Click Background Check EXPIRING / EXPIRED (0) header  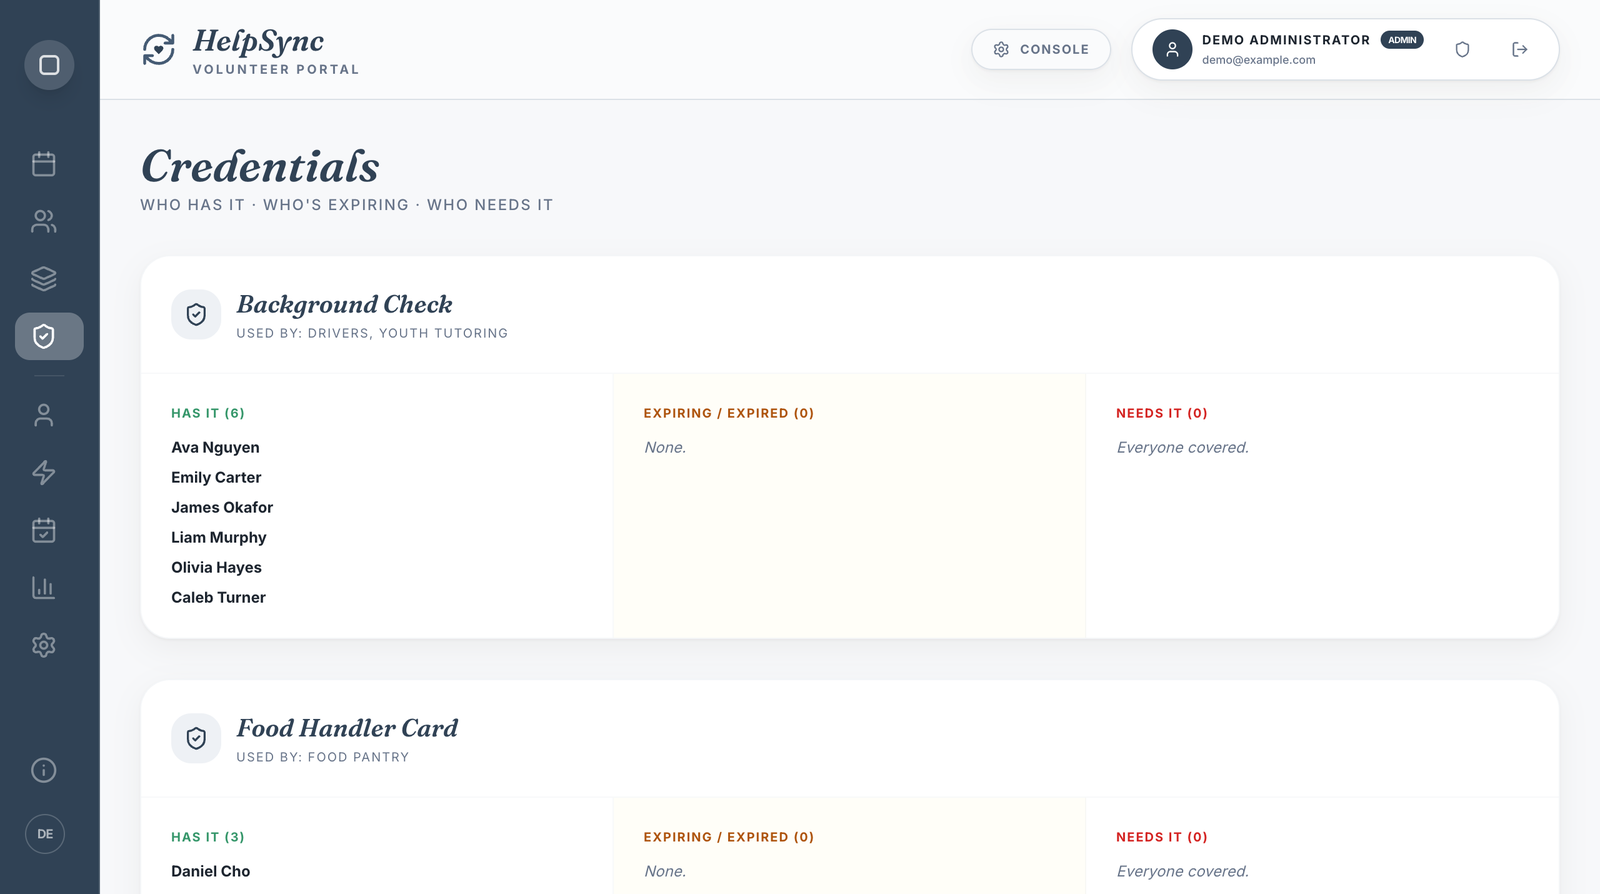coord(729,413)
